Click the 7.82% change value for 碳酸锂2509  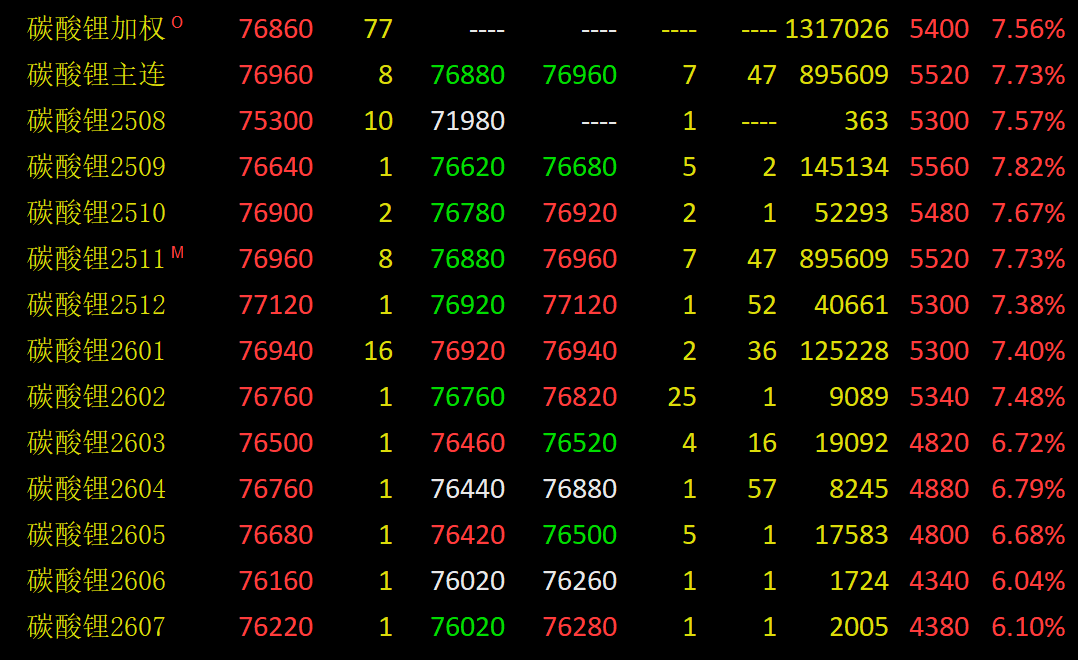click(1028, 167)
